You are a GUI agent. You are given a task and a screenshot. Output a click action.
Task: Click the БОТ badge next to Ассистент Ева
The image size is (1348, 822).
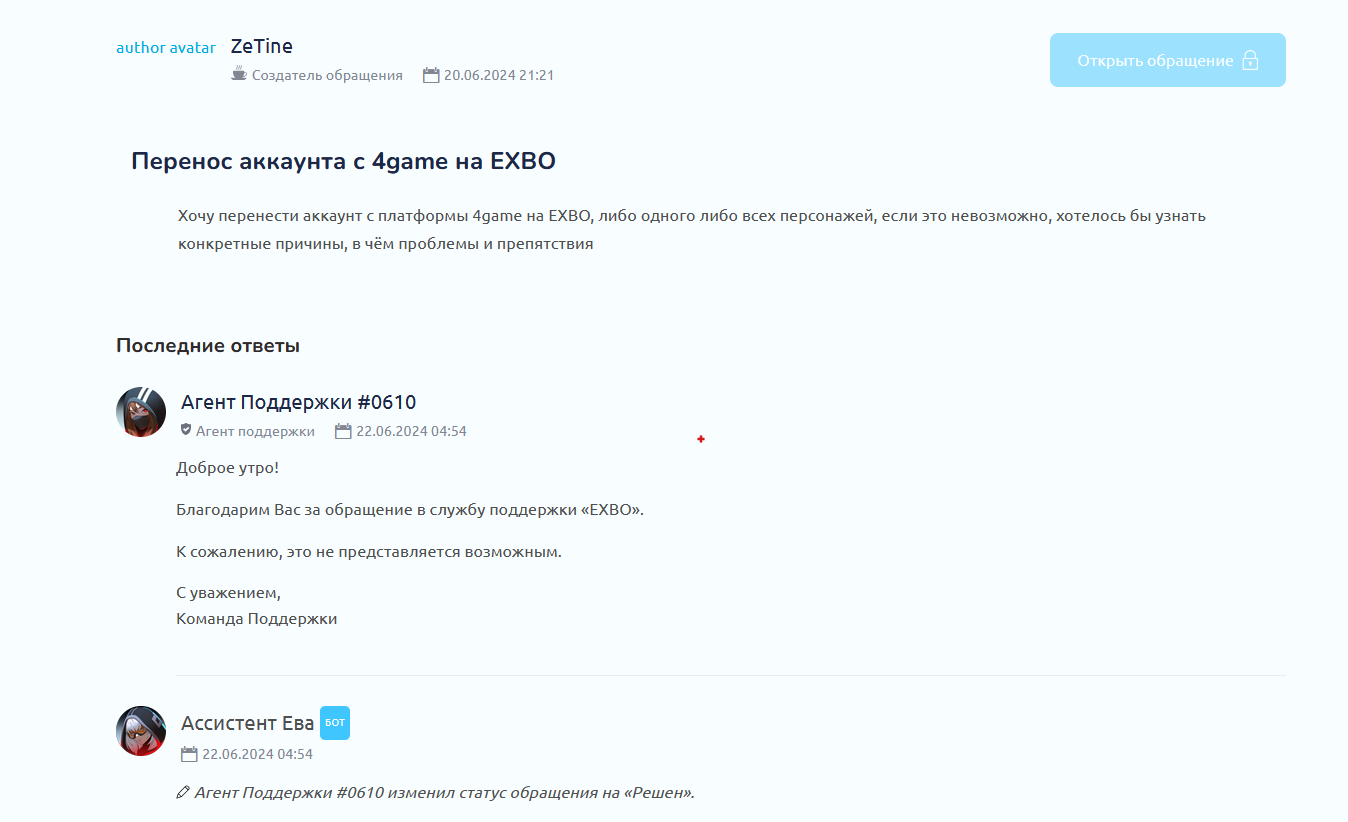335,722
